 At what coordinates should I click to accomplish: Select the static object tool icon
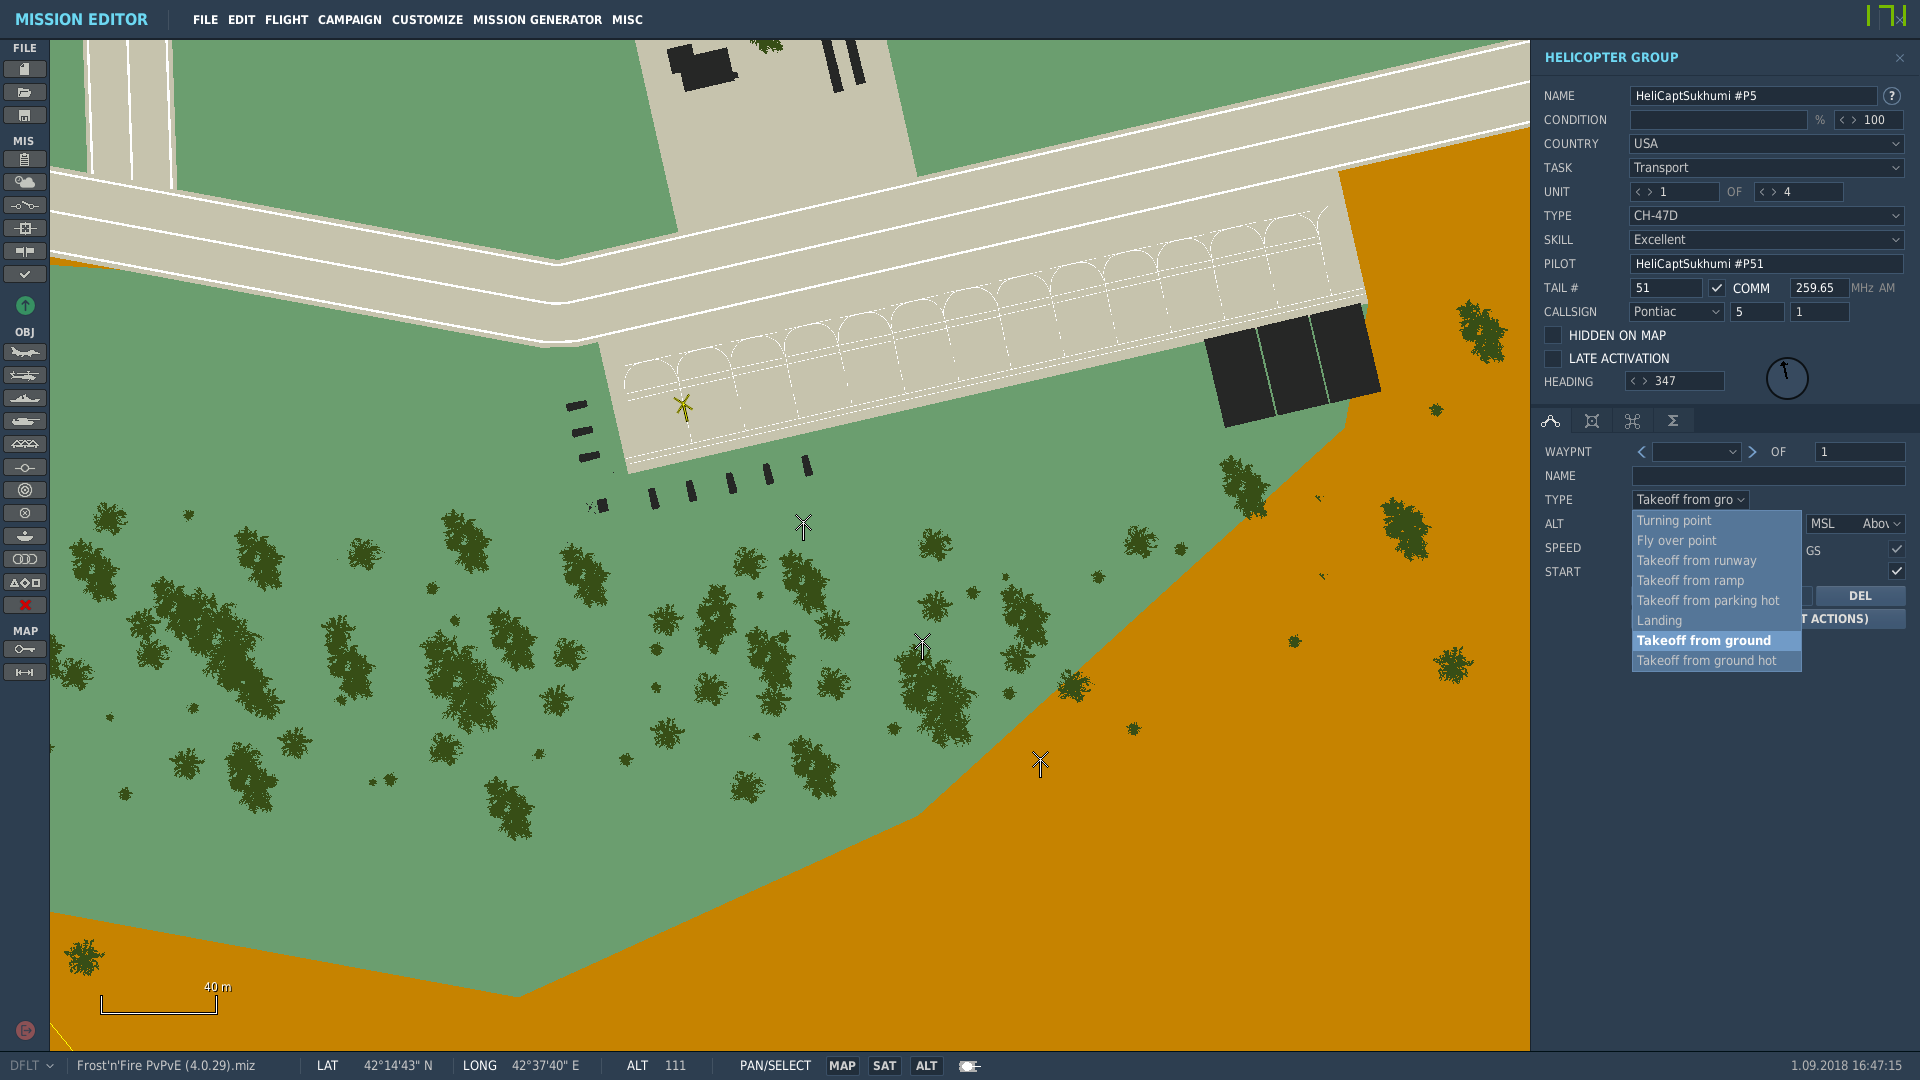25,444
